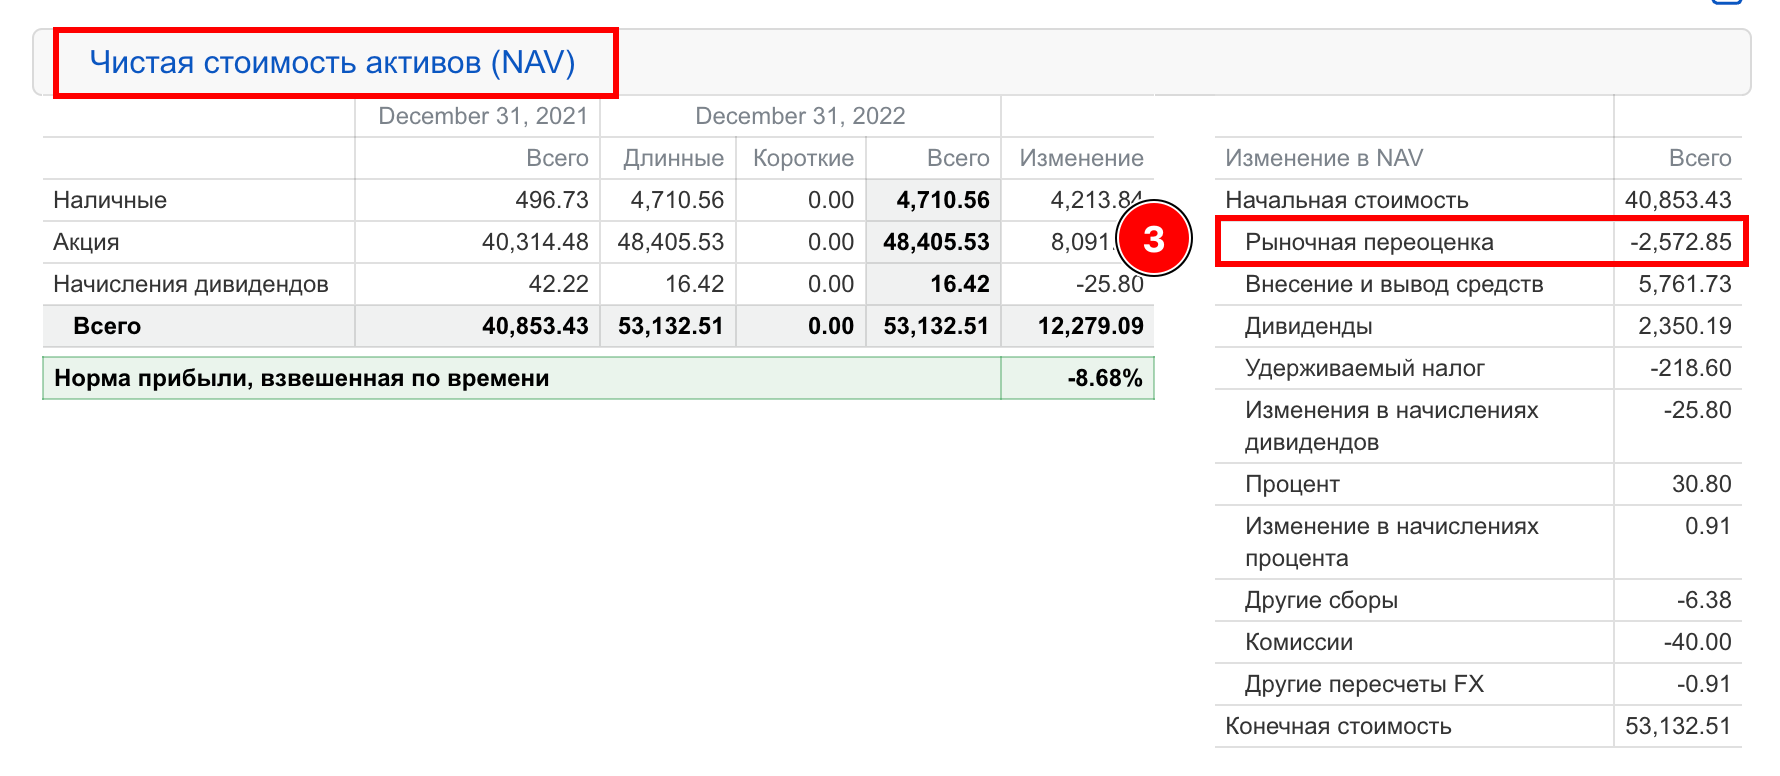Select the -8.68% time-weighted return value
This screenshot has height=776, width=1780.
[x=1105, y=378]
